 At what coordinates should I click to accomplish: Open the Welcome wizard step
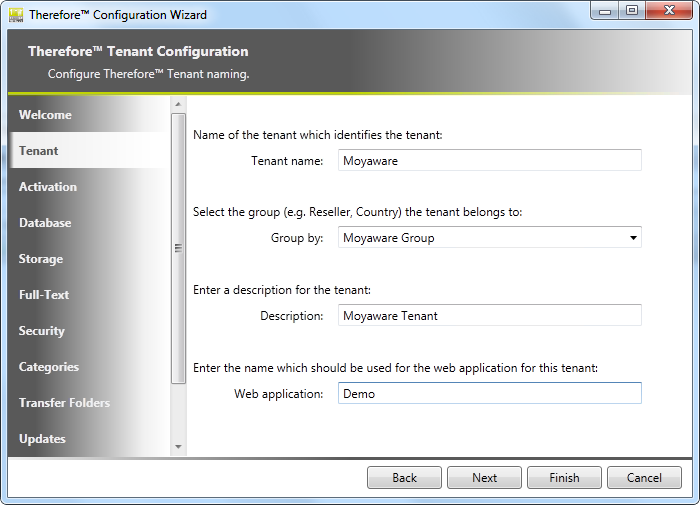pyautogui.click(x=45, y=115)
